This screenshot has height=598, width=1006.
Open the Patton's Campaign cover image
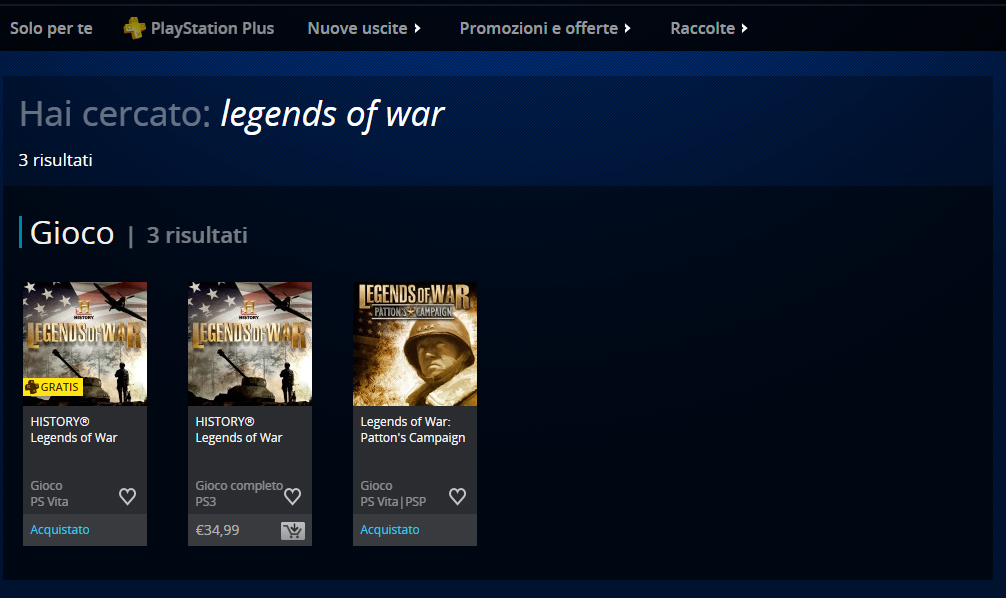point(414,344)
